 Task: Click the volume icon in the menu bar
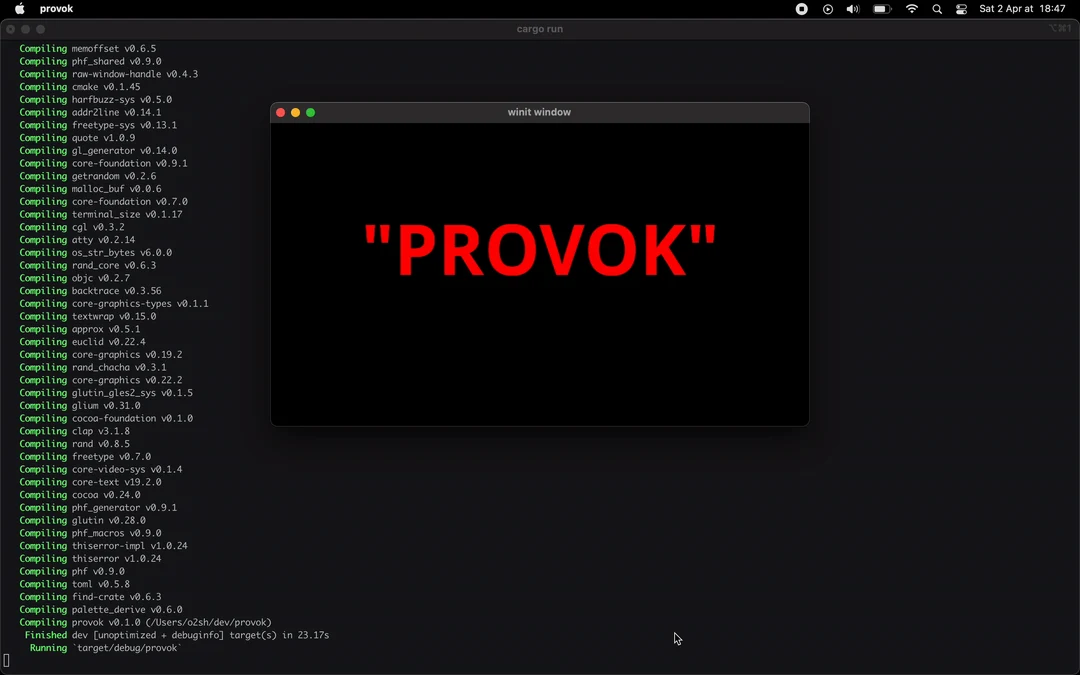(852, 9)
